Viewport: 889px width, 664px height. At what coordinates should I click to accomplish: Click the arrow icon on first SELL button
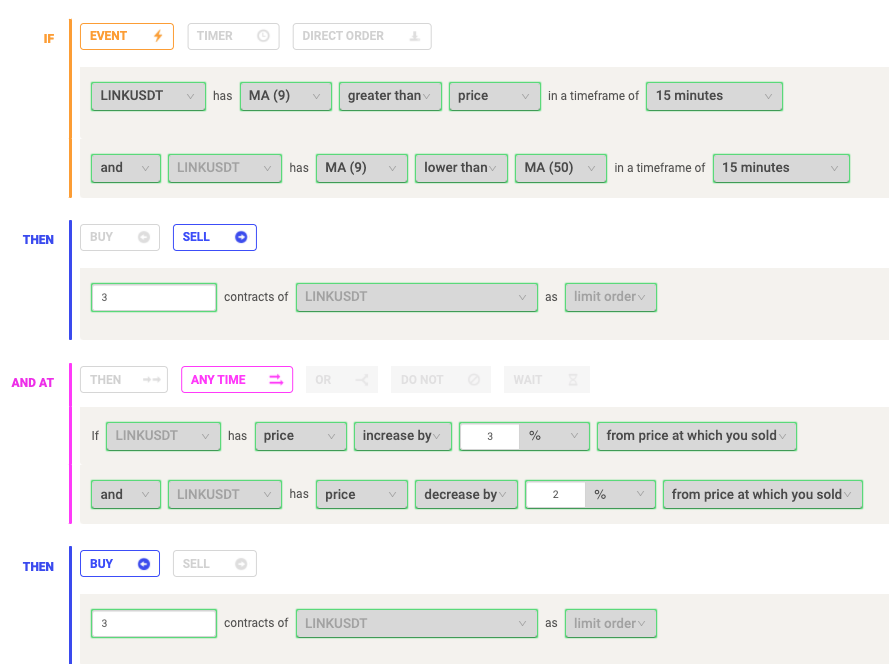241,237
